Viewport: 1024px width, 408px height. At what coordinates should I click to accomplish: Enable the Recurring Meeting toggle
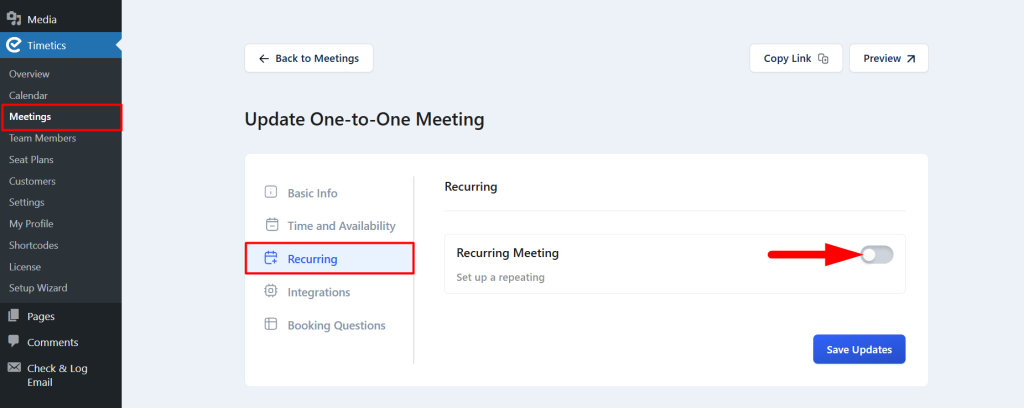coord(876,255)
